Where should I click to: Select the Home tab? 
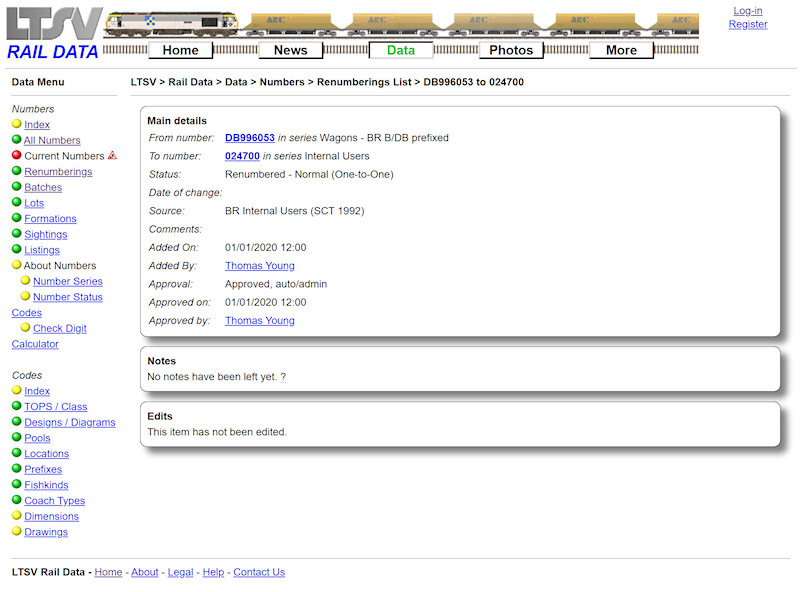[x=180, y=50]
